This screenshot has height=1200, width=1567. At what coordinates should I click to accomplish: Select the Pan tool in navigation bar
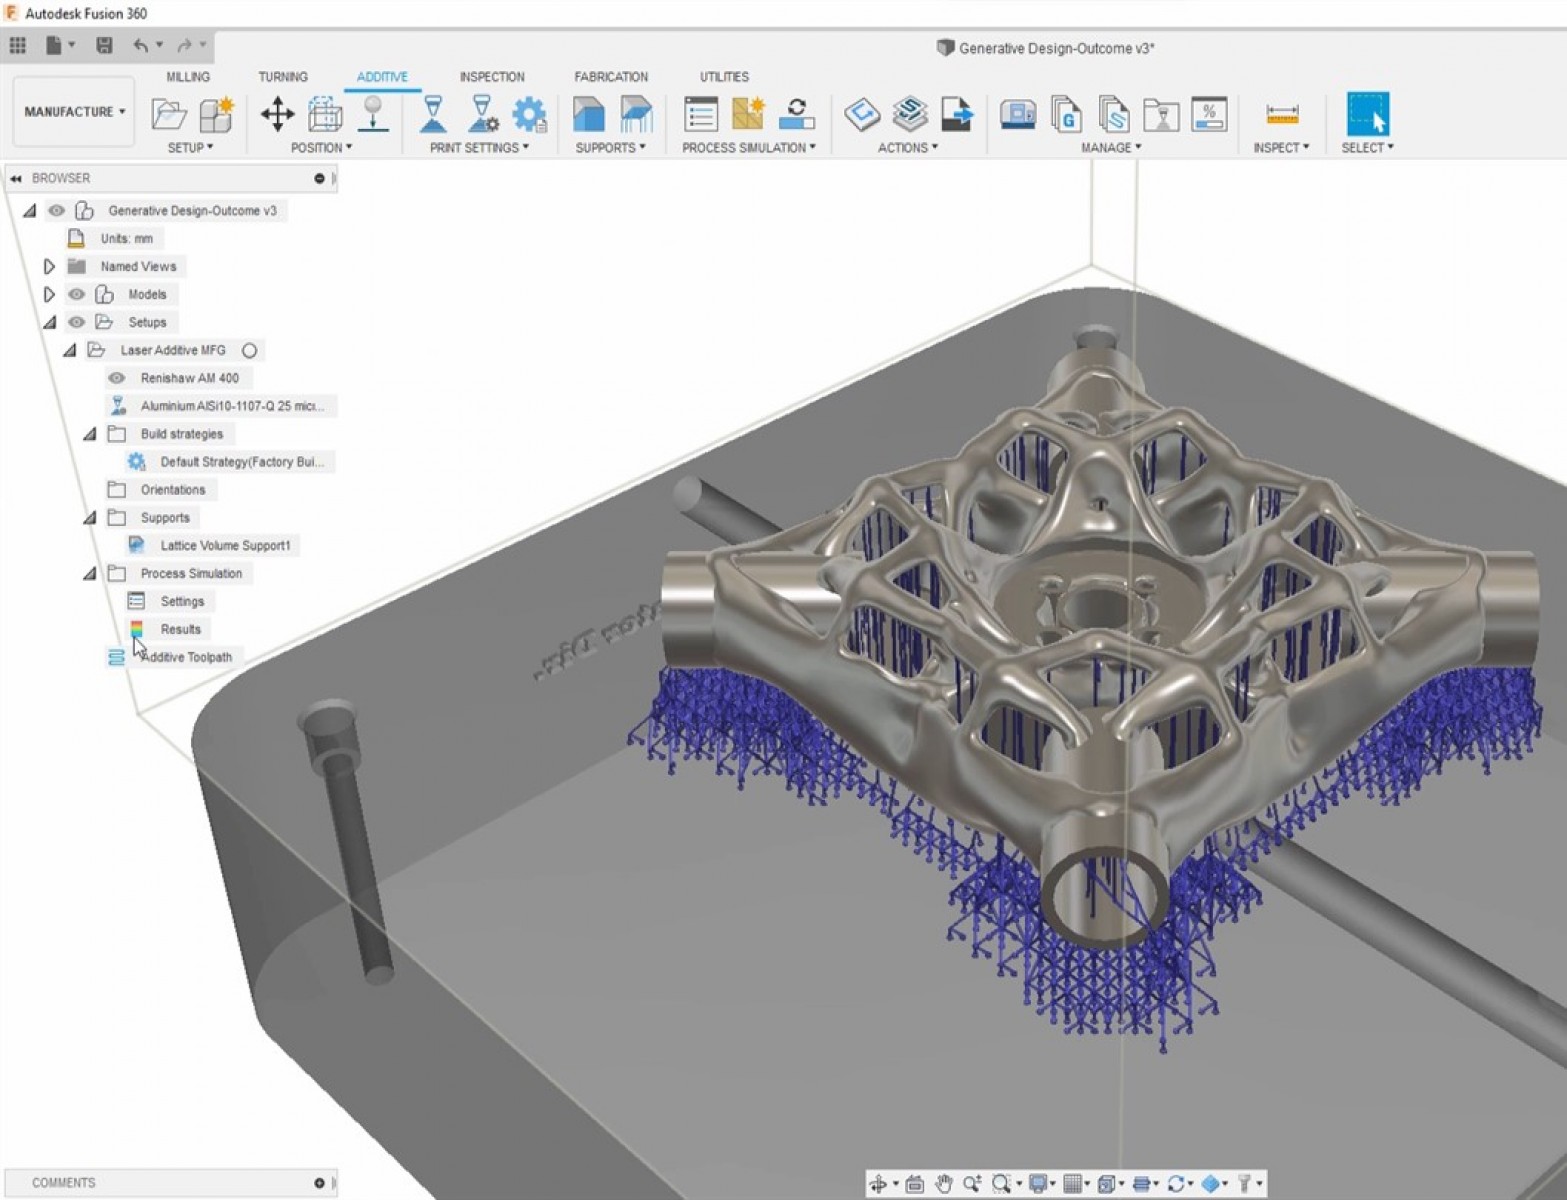pyautogui.click(x=944, y=1184)
